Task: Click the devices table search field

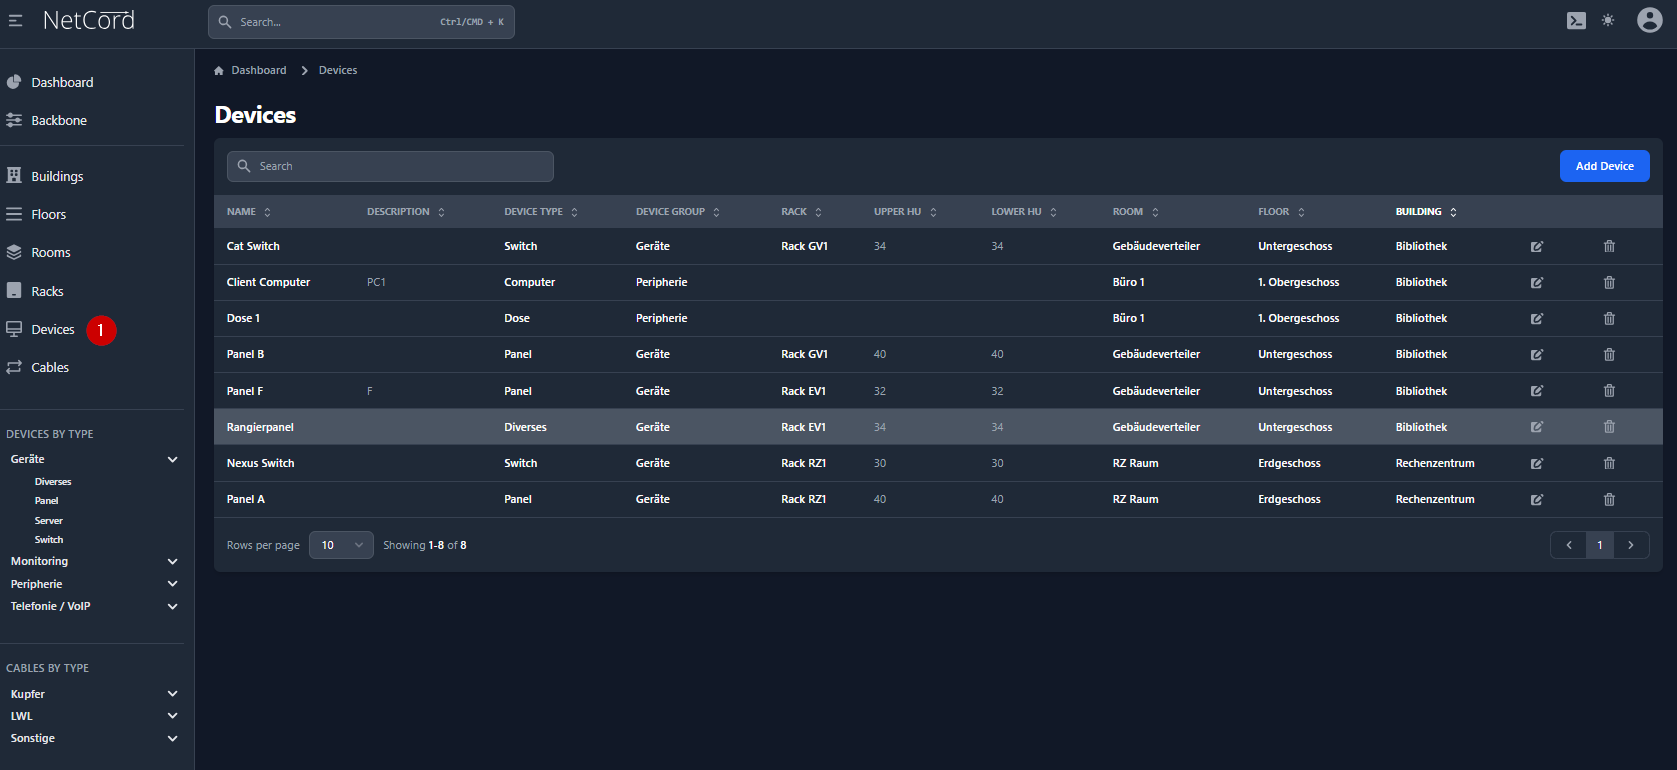Action: tap(390, 166)
